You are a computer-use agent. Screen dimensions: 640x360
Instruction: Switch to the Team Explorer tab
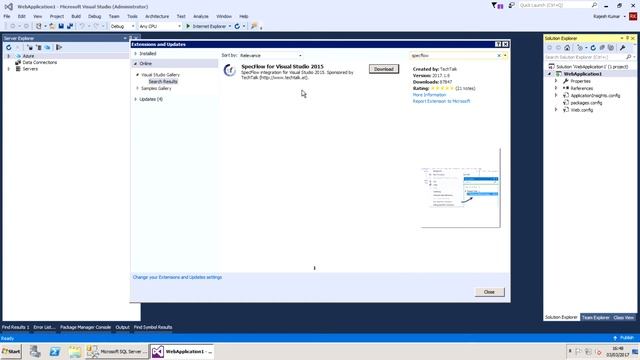coord(596,318)
